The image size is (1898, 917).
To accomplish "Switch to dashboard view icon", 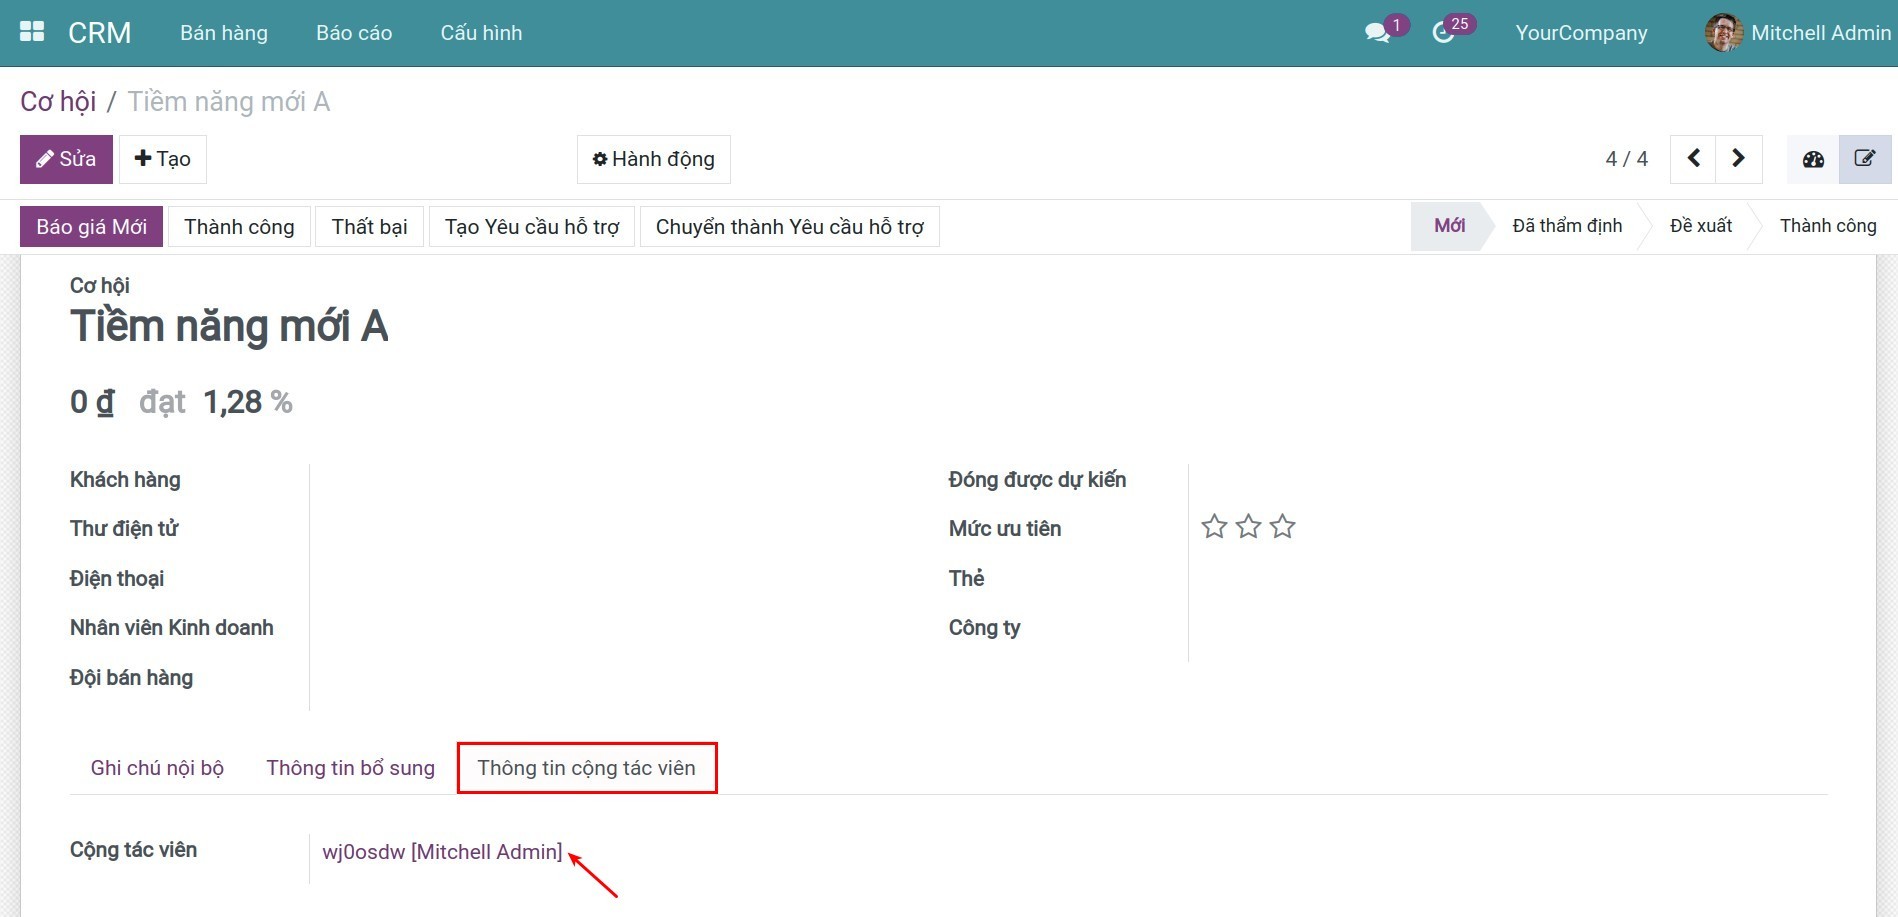I will (1813, 159).
